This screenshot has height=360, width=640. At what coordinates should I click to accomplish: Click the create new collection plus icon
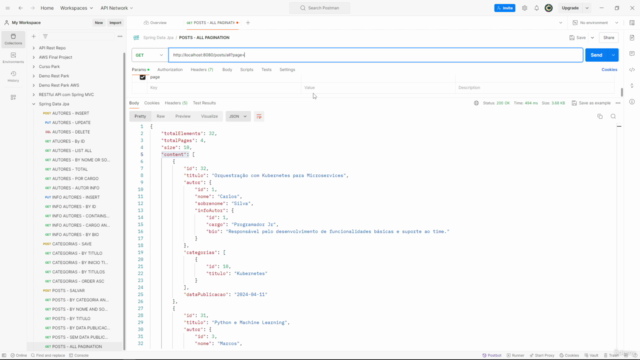point(33,36)
